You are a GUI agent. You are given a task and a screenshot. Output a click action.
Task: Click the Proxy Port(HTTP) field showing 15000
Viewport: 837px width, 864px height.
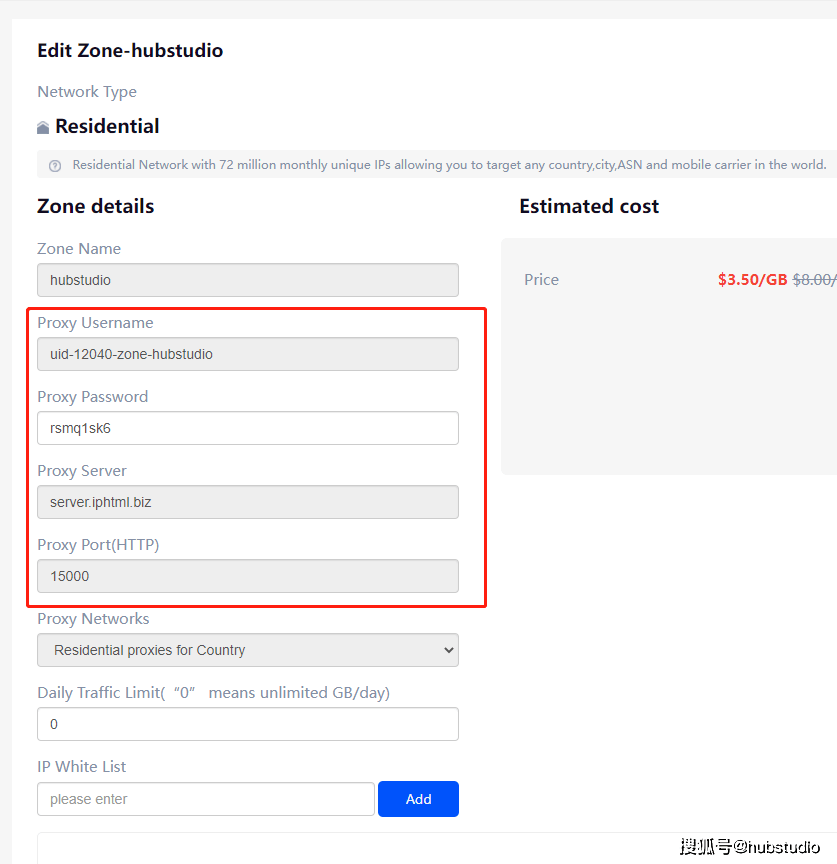tap(247, 576)
